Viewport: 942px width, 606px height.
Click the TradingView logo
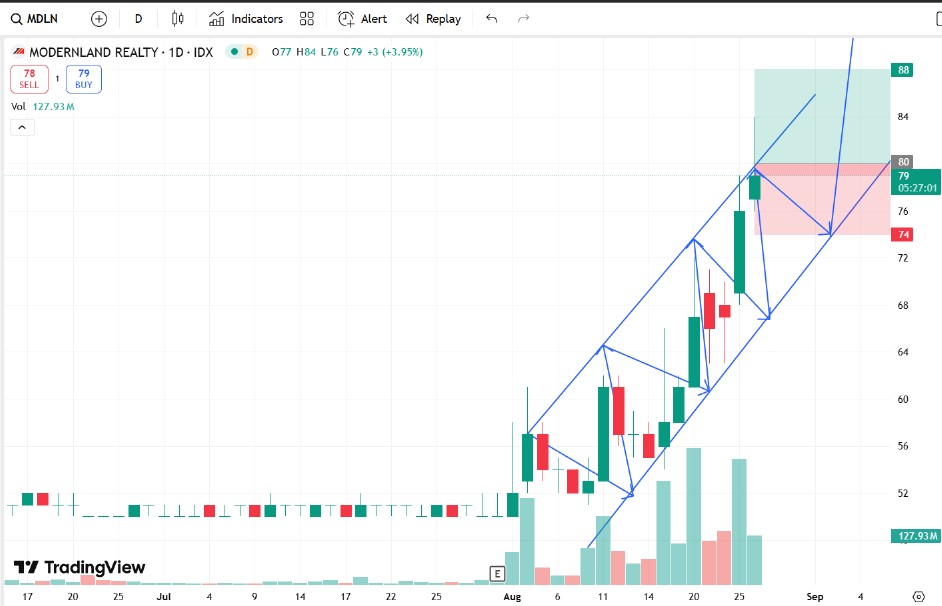click(79, 567)
